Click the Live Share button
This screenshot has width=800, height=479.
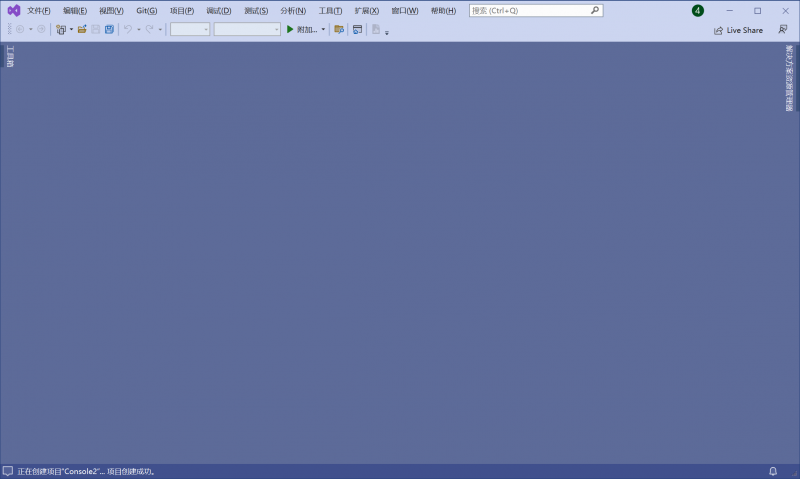click(x=738, y=30)
